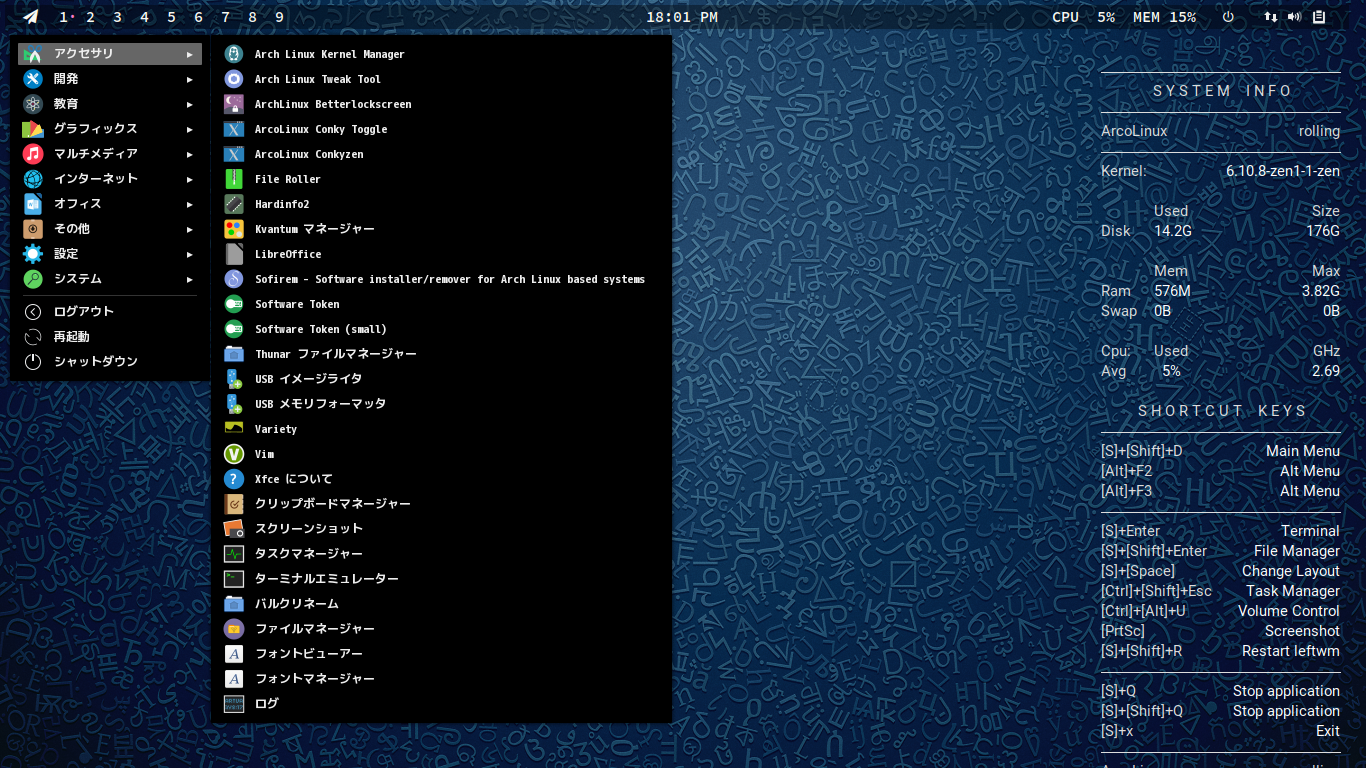Click the SYSTEM INFO heading
Screen dimensions: 1366x768
(1223, 91)
